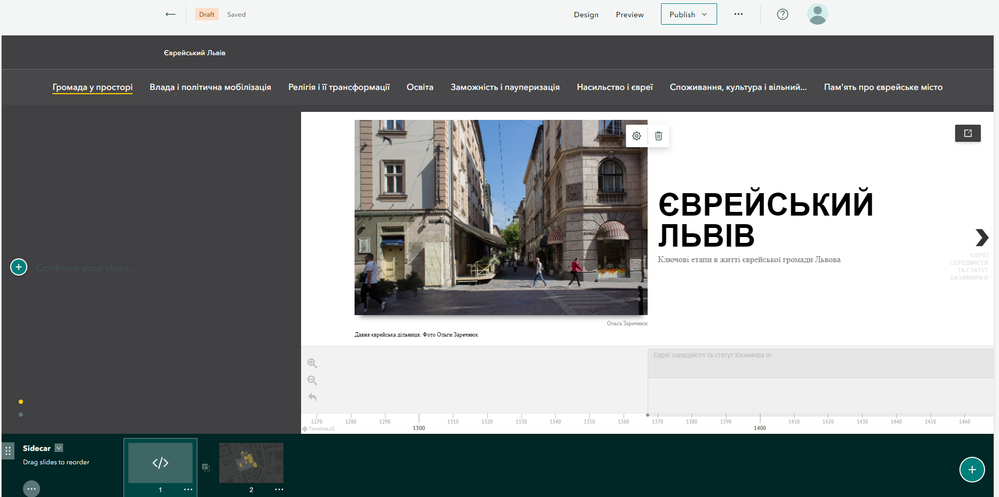Select Насильство і євреї navigation tab
The image size is (999, 497).
tap(614, 87)
